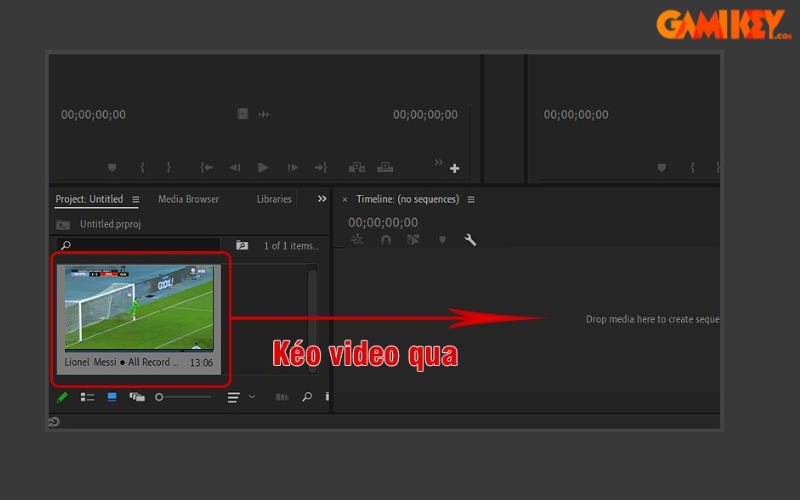
Task: Open the Source monitor button editor plus icon
Action: click(x=455, y=168)
